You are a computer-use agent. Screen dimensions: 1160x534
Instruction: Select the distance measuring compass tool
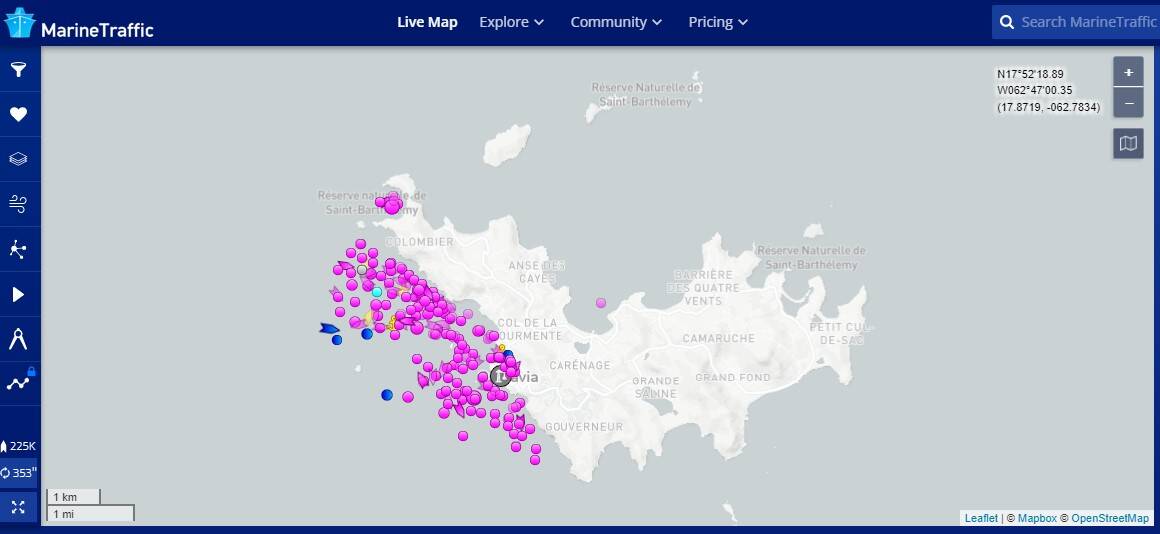[x=18, y=339]
